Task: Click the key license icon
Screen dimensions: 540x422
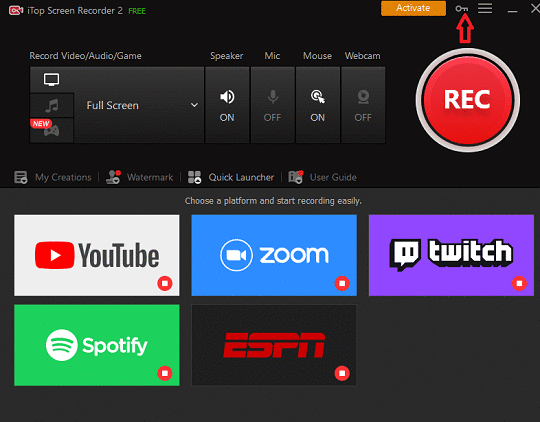Action: 461,9
